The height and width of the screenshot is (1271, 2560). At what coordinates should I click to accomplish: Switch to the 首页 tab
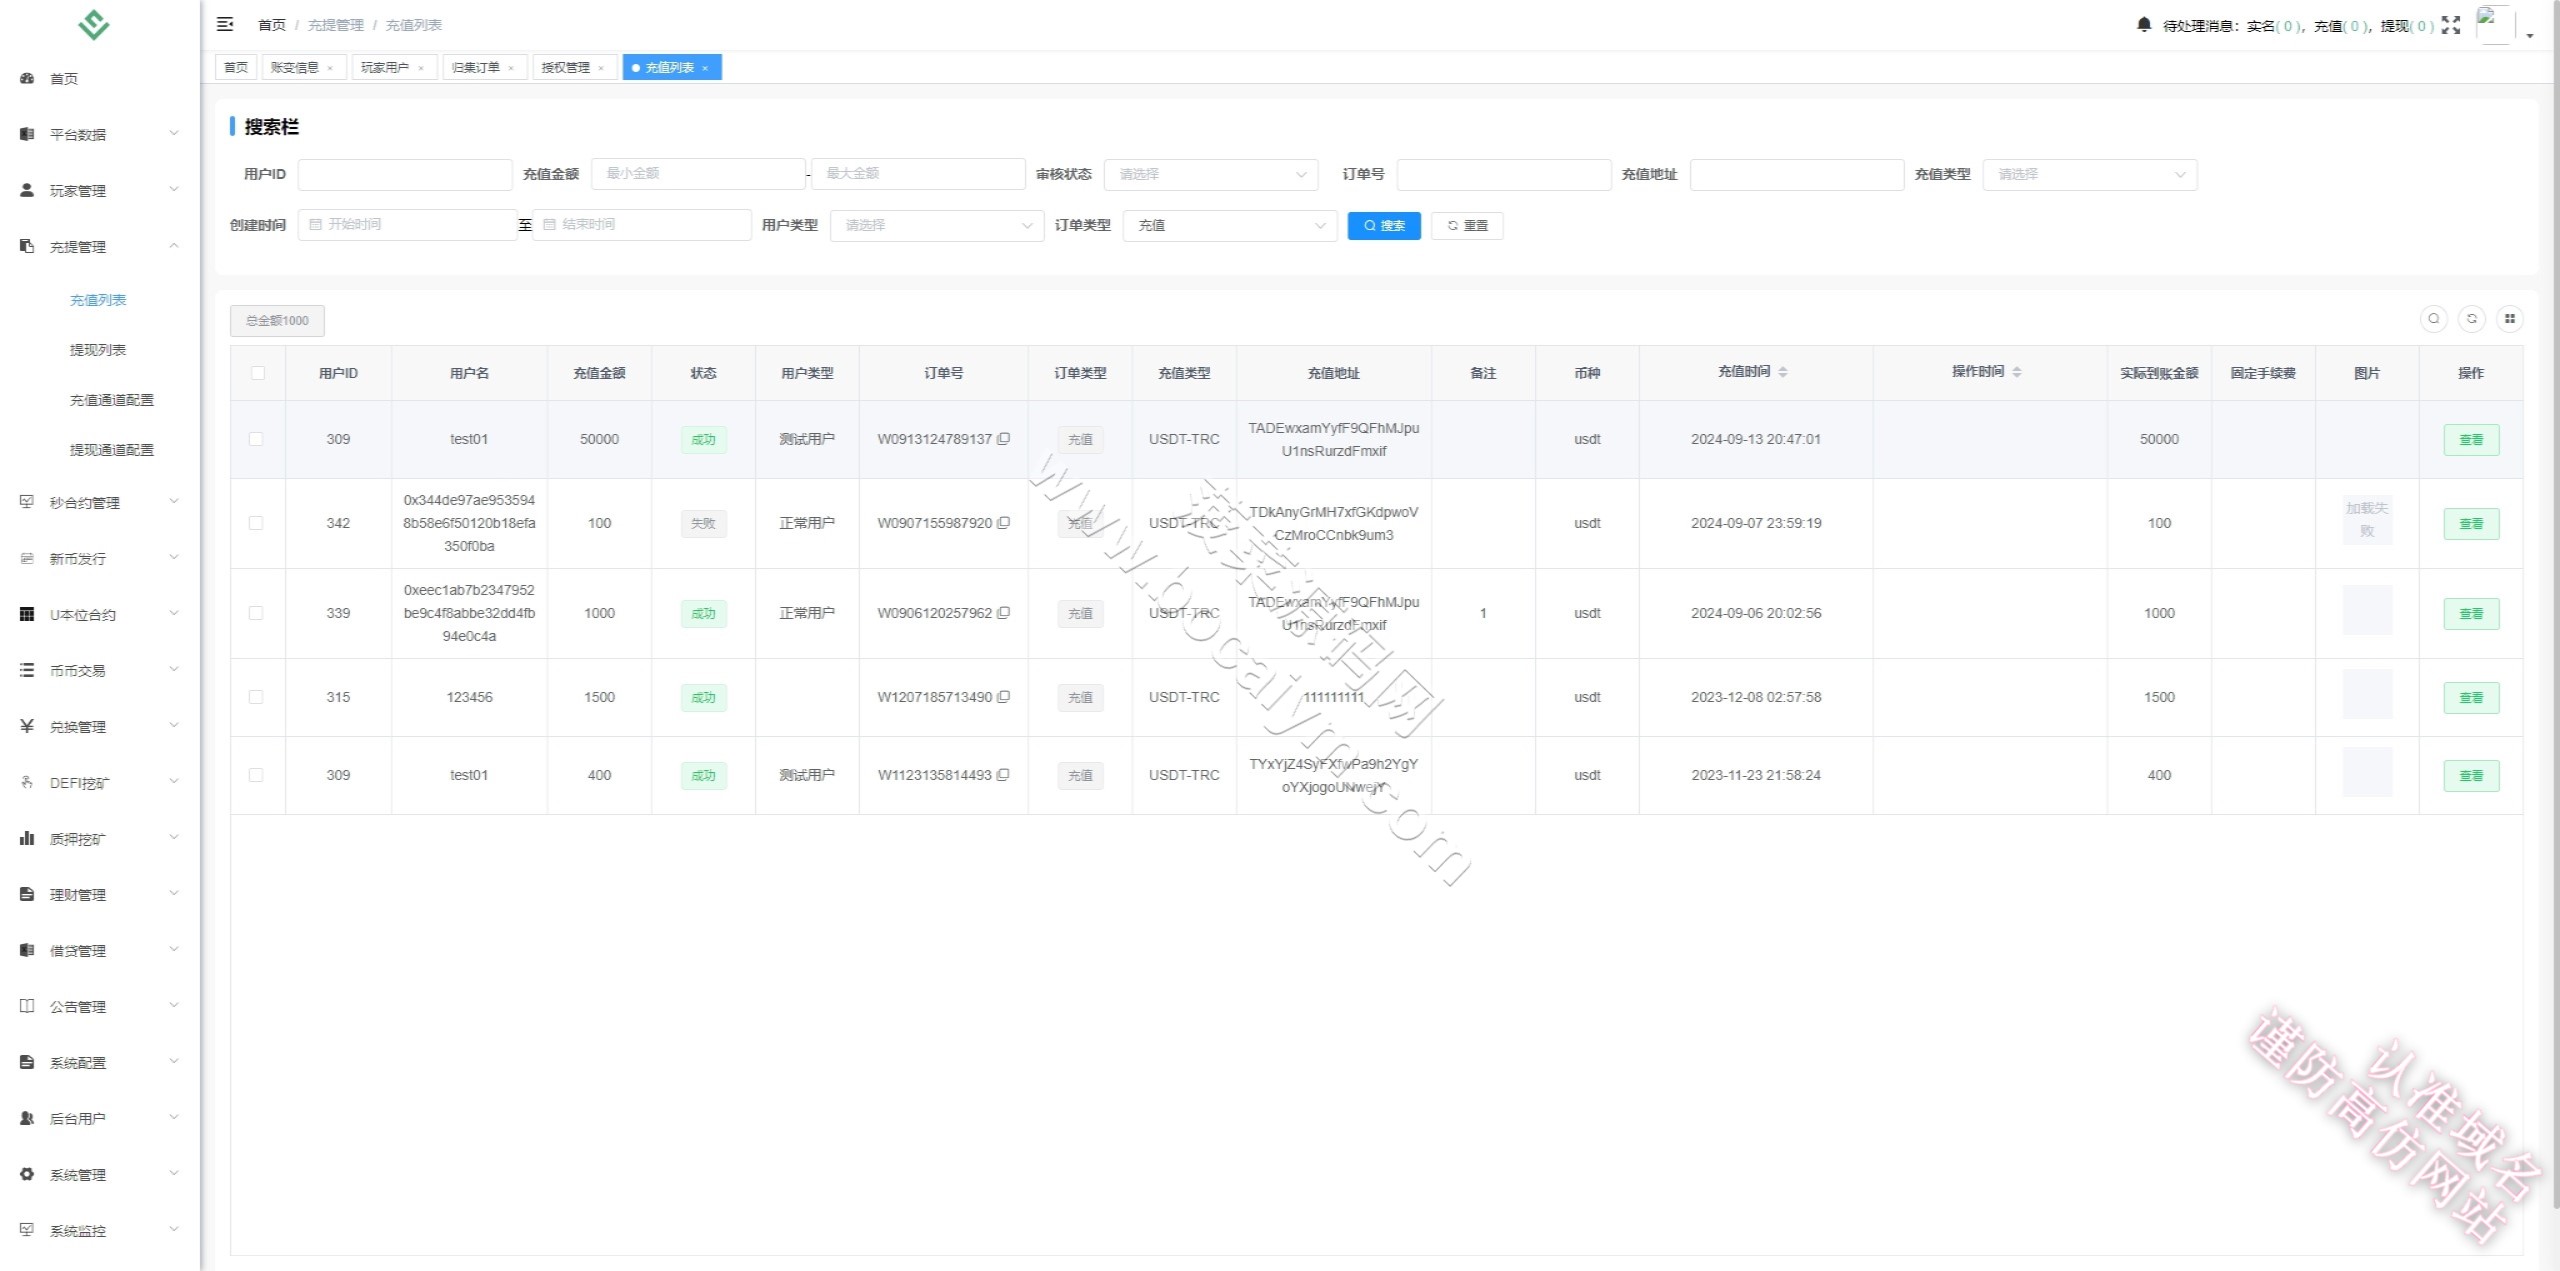click(236, 68)
